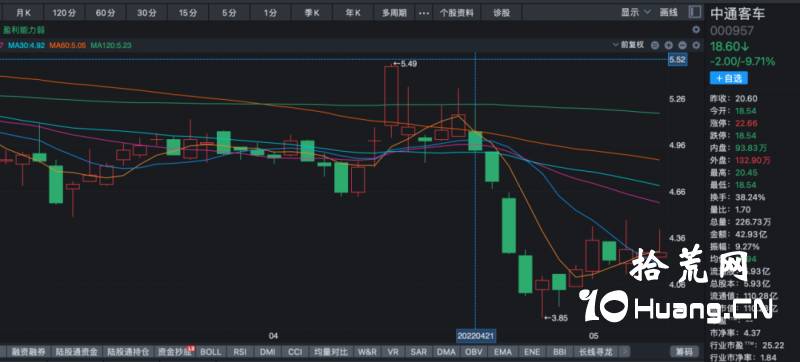Click stock code 000957
The image size is (800, 362).
(x=732, y=31)
